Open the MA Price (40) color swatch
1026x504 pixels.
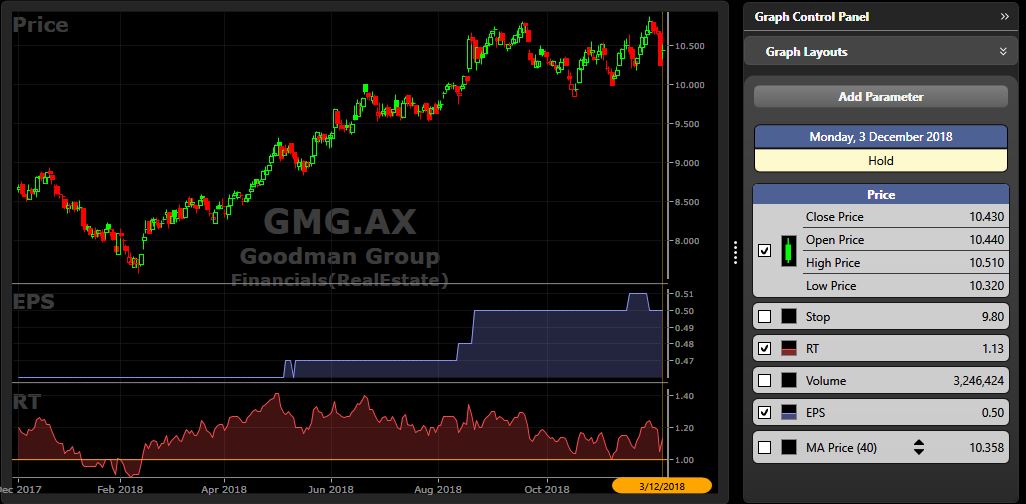coord(789,448)
